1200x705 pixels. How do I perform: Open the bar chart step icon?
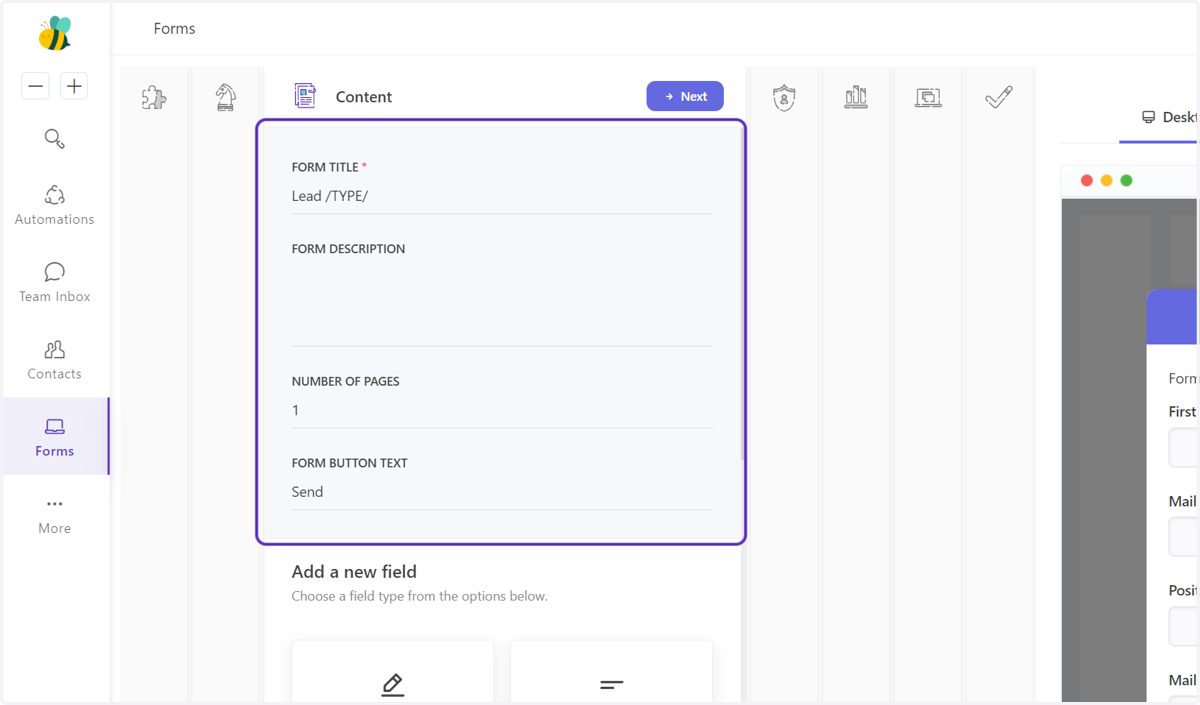(856, 97)
